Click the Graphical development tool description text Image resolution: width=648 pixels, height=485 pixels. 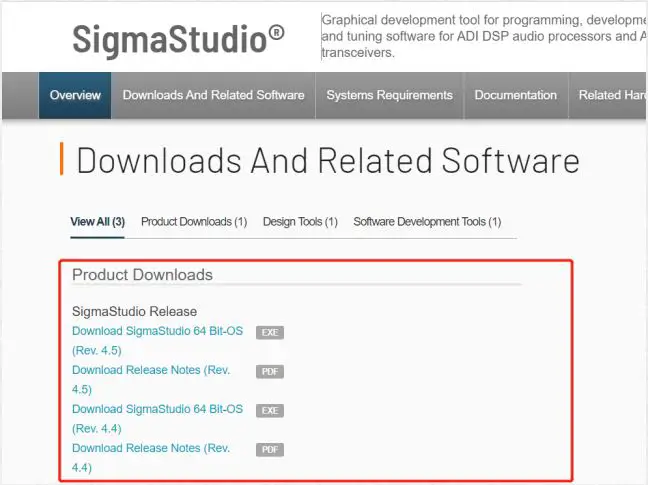pos(484,36)
